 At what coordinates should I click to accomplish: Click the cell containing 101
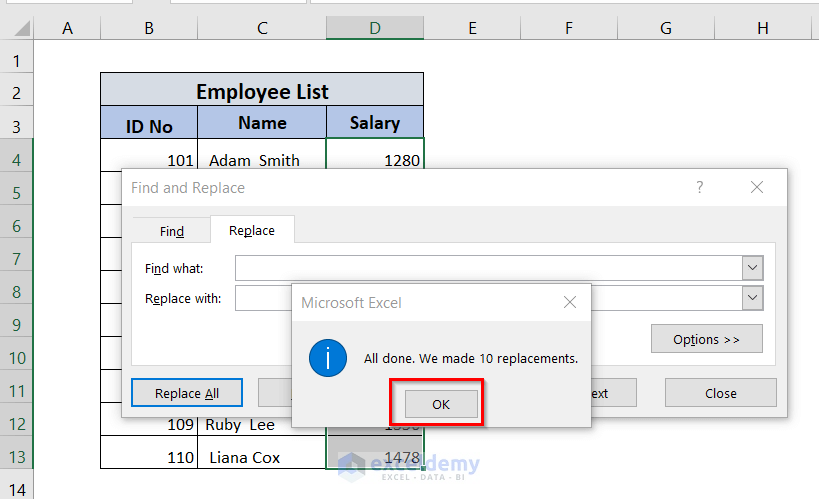(x=149, y=155)
